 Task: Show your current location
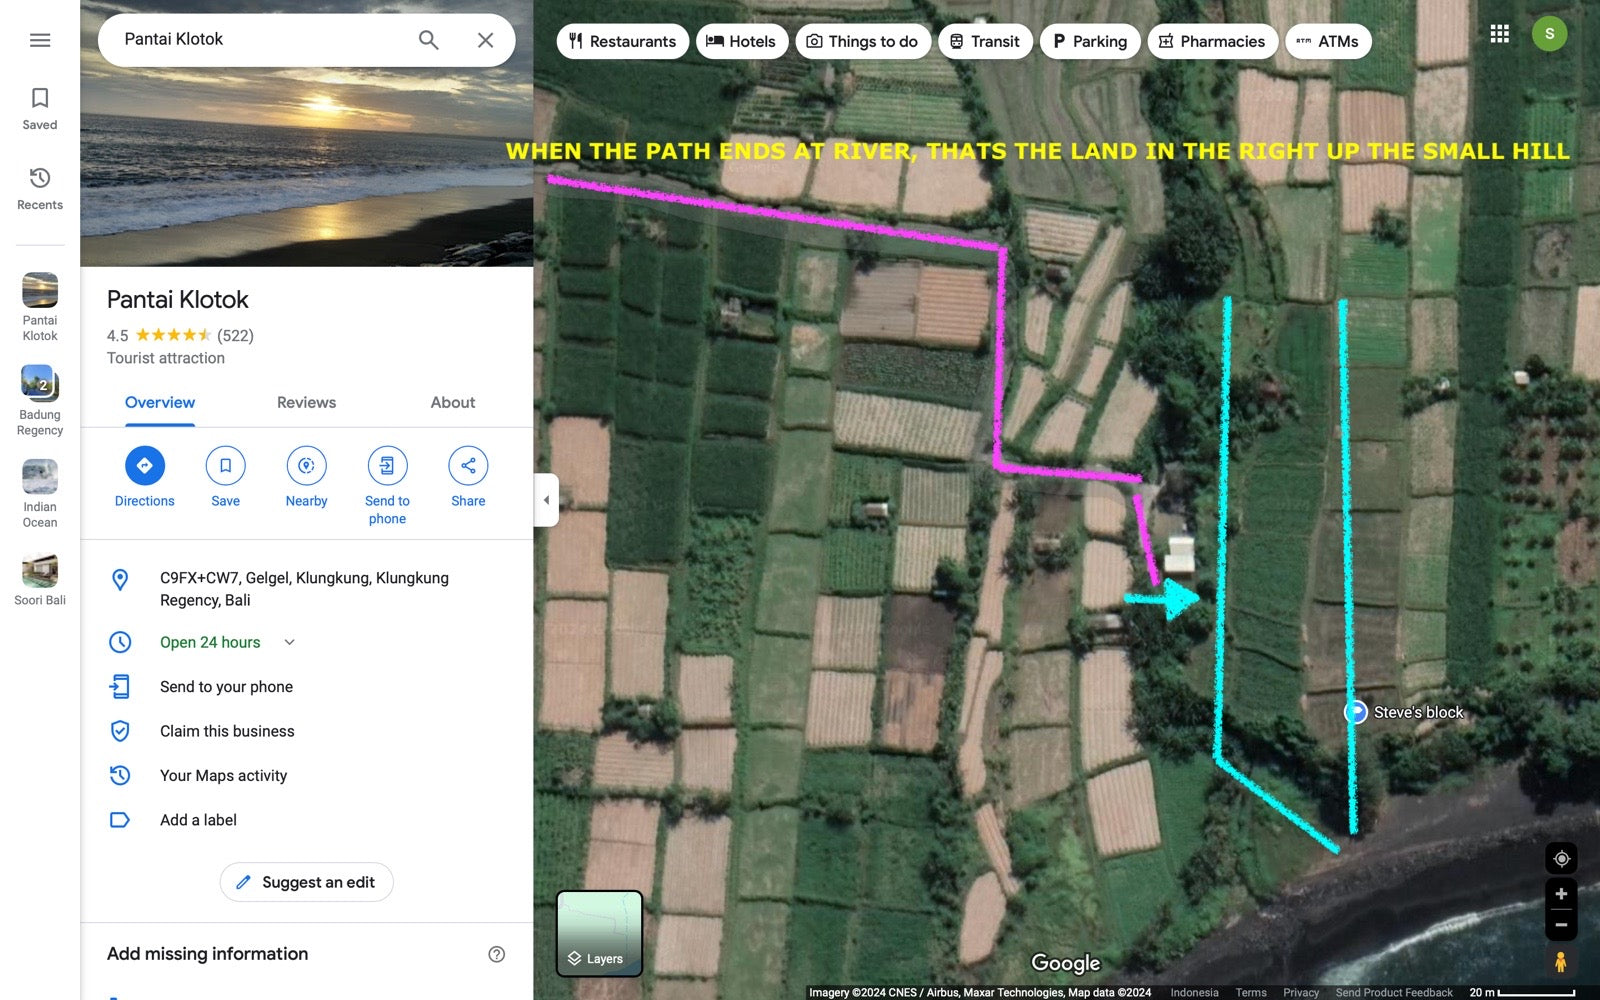coord(1560,859)
